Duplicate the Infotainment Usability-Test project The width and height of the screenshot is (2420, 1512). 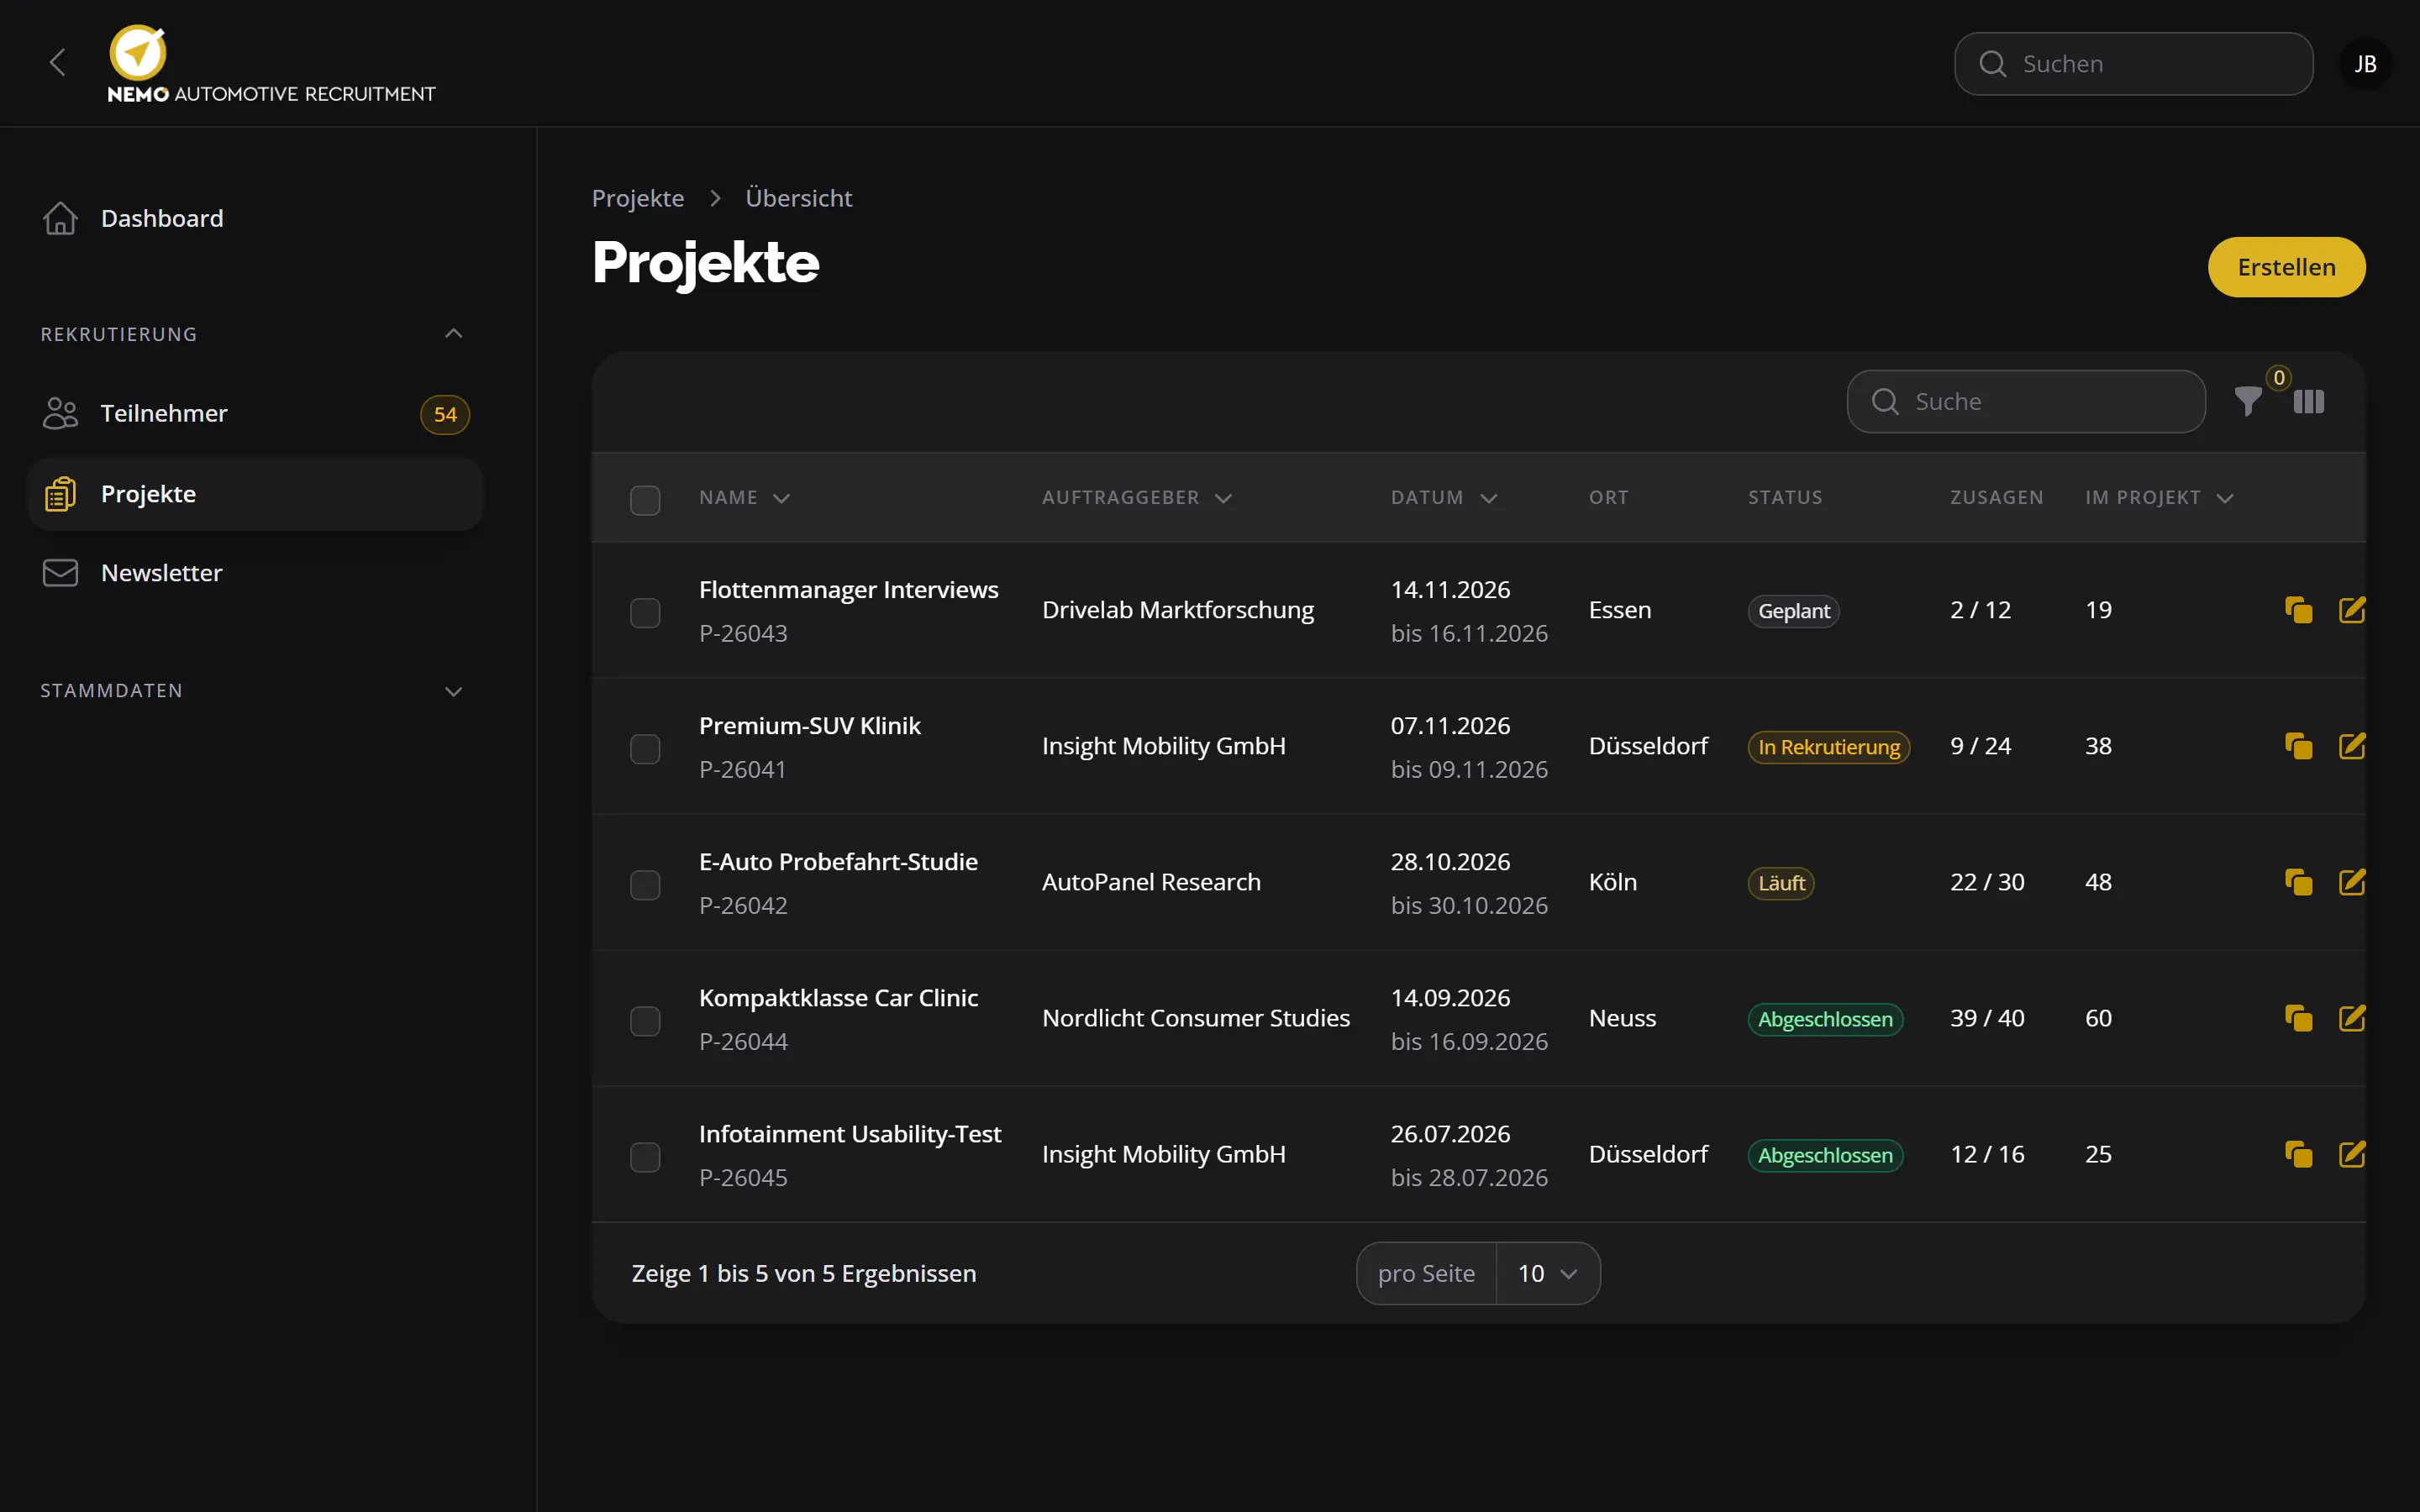(2298, 1154)
